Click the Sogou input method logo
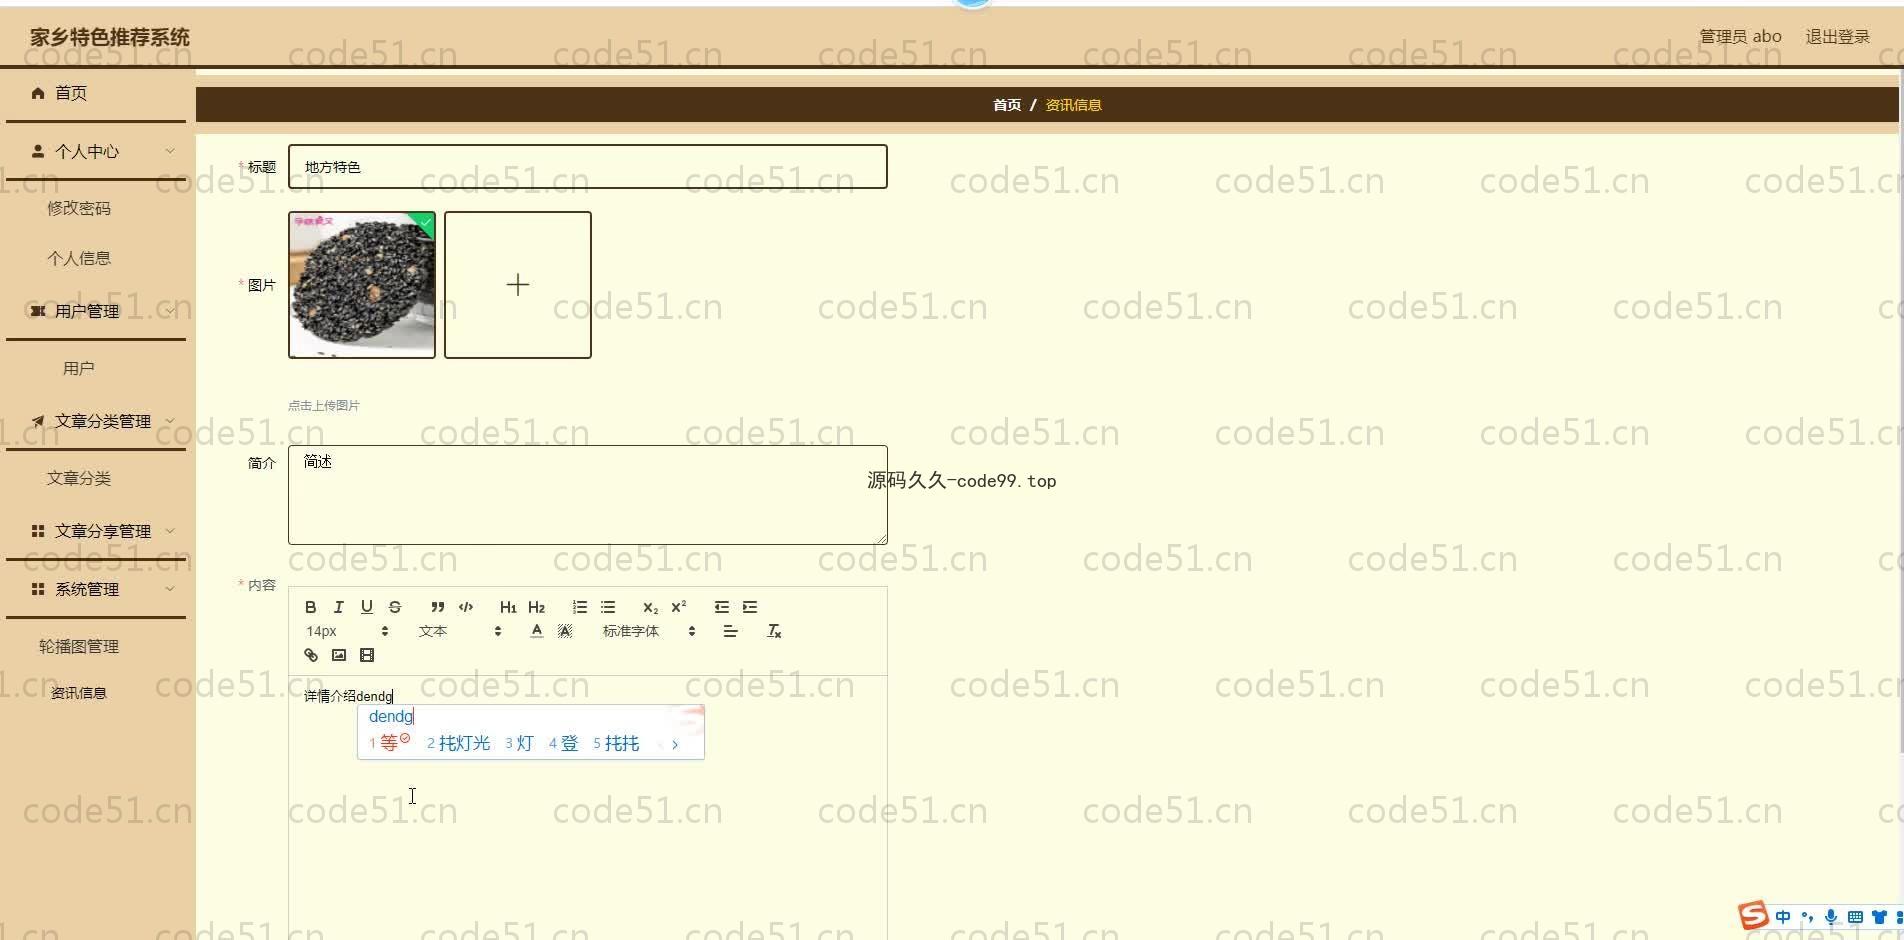 coord(1753,915)
